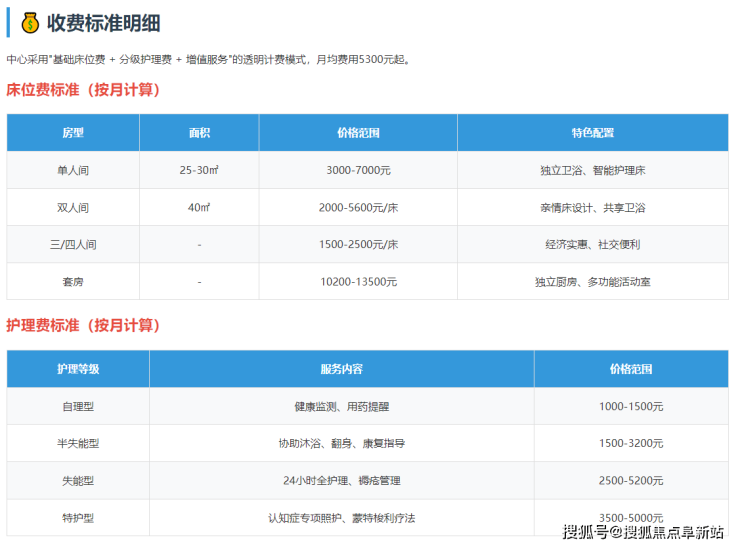The height and width of the screenshot is (548, 740).
Task: Select the 3000-7000元 price cell
Action: (358, 170)
